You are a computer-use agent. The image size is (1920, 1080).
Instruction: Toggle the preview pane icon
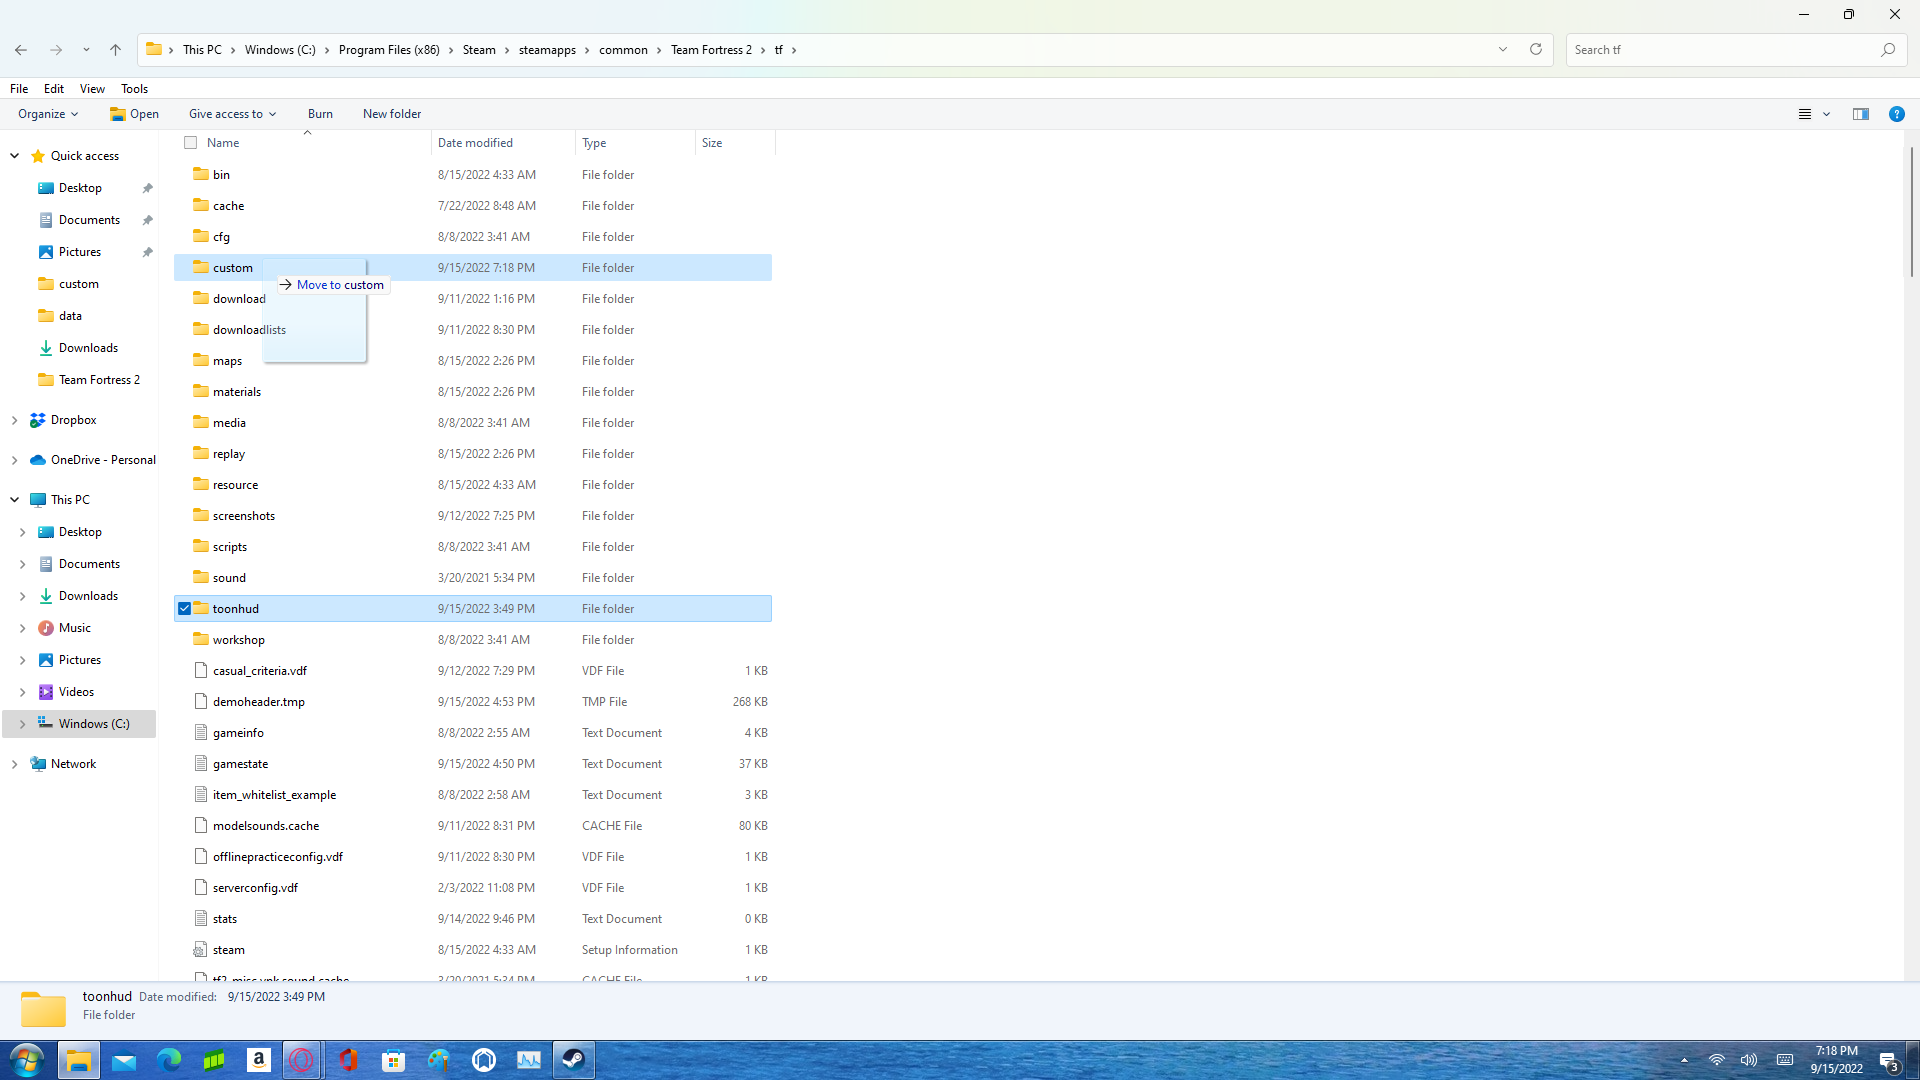pos(1860,114)
